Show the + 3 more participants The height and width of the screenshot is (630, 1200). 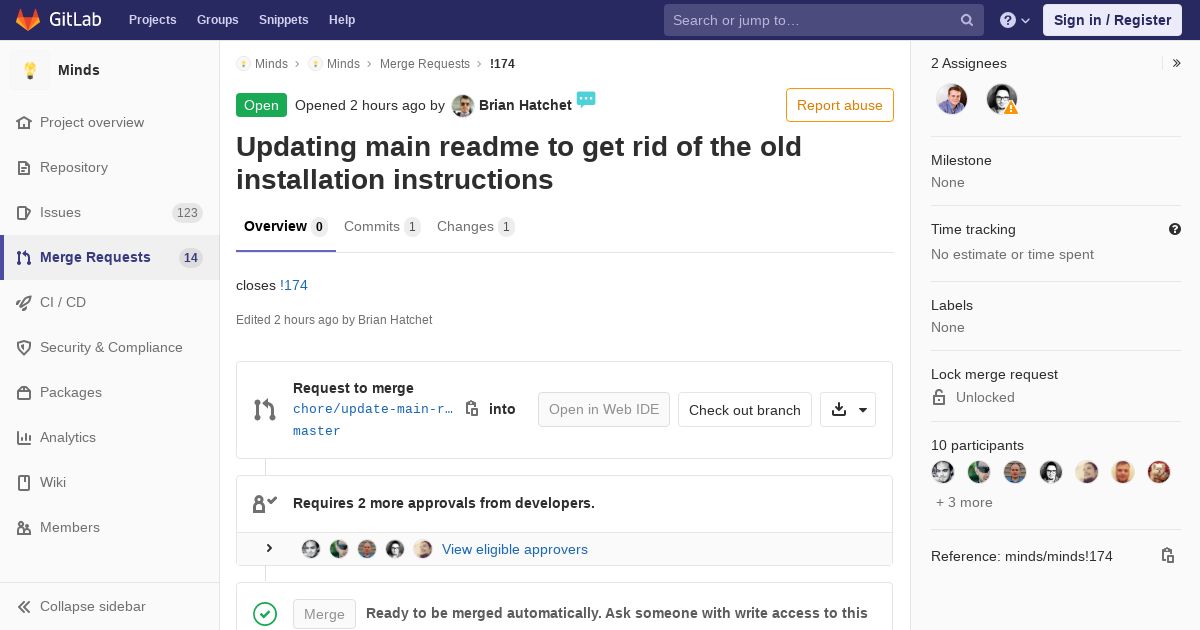click(964, 502)
